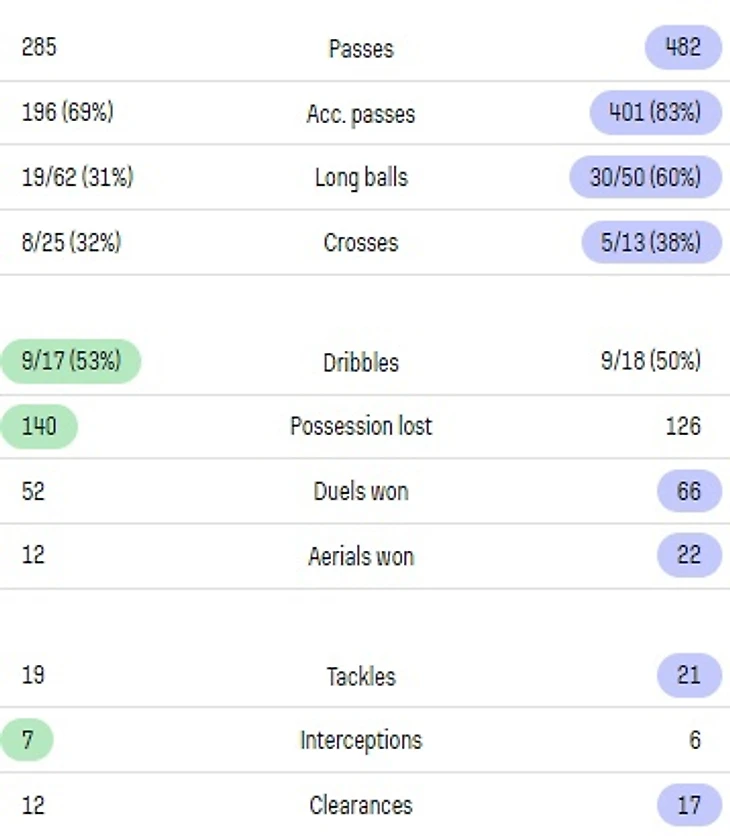Click the Long balls stat label
Viewport: 730px width, 836px height.
[x=361, y=178]
